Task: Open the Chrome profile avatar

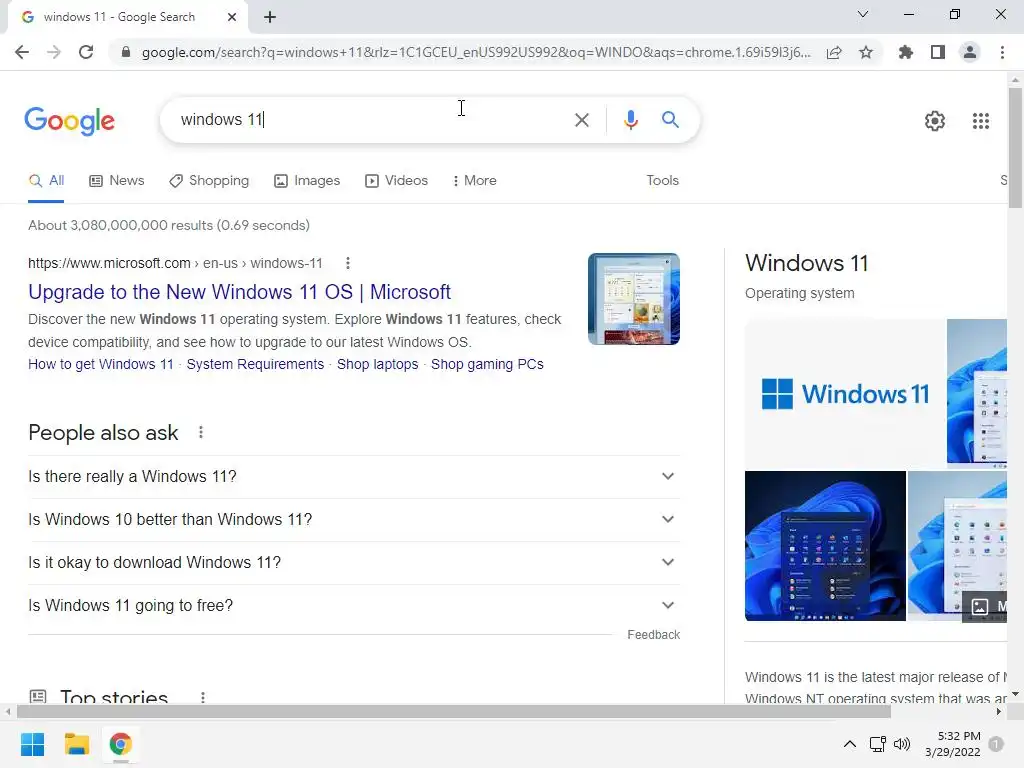Action: coord(970,52)
